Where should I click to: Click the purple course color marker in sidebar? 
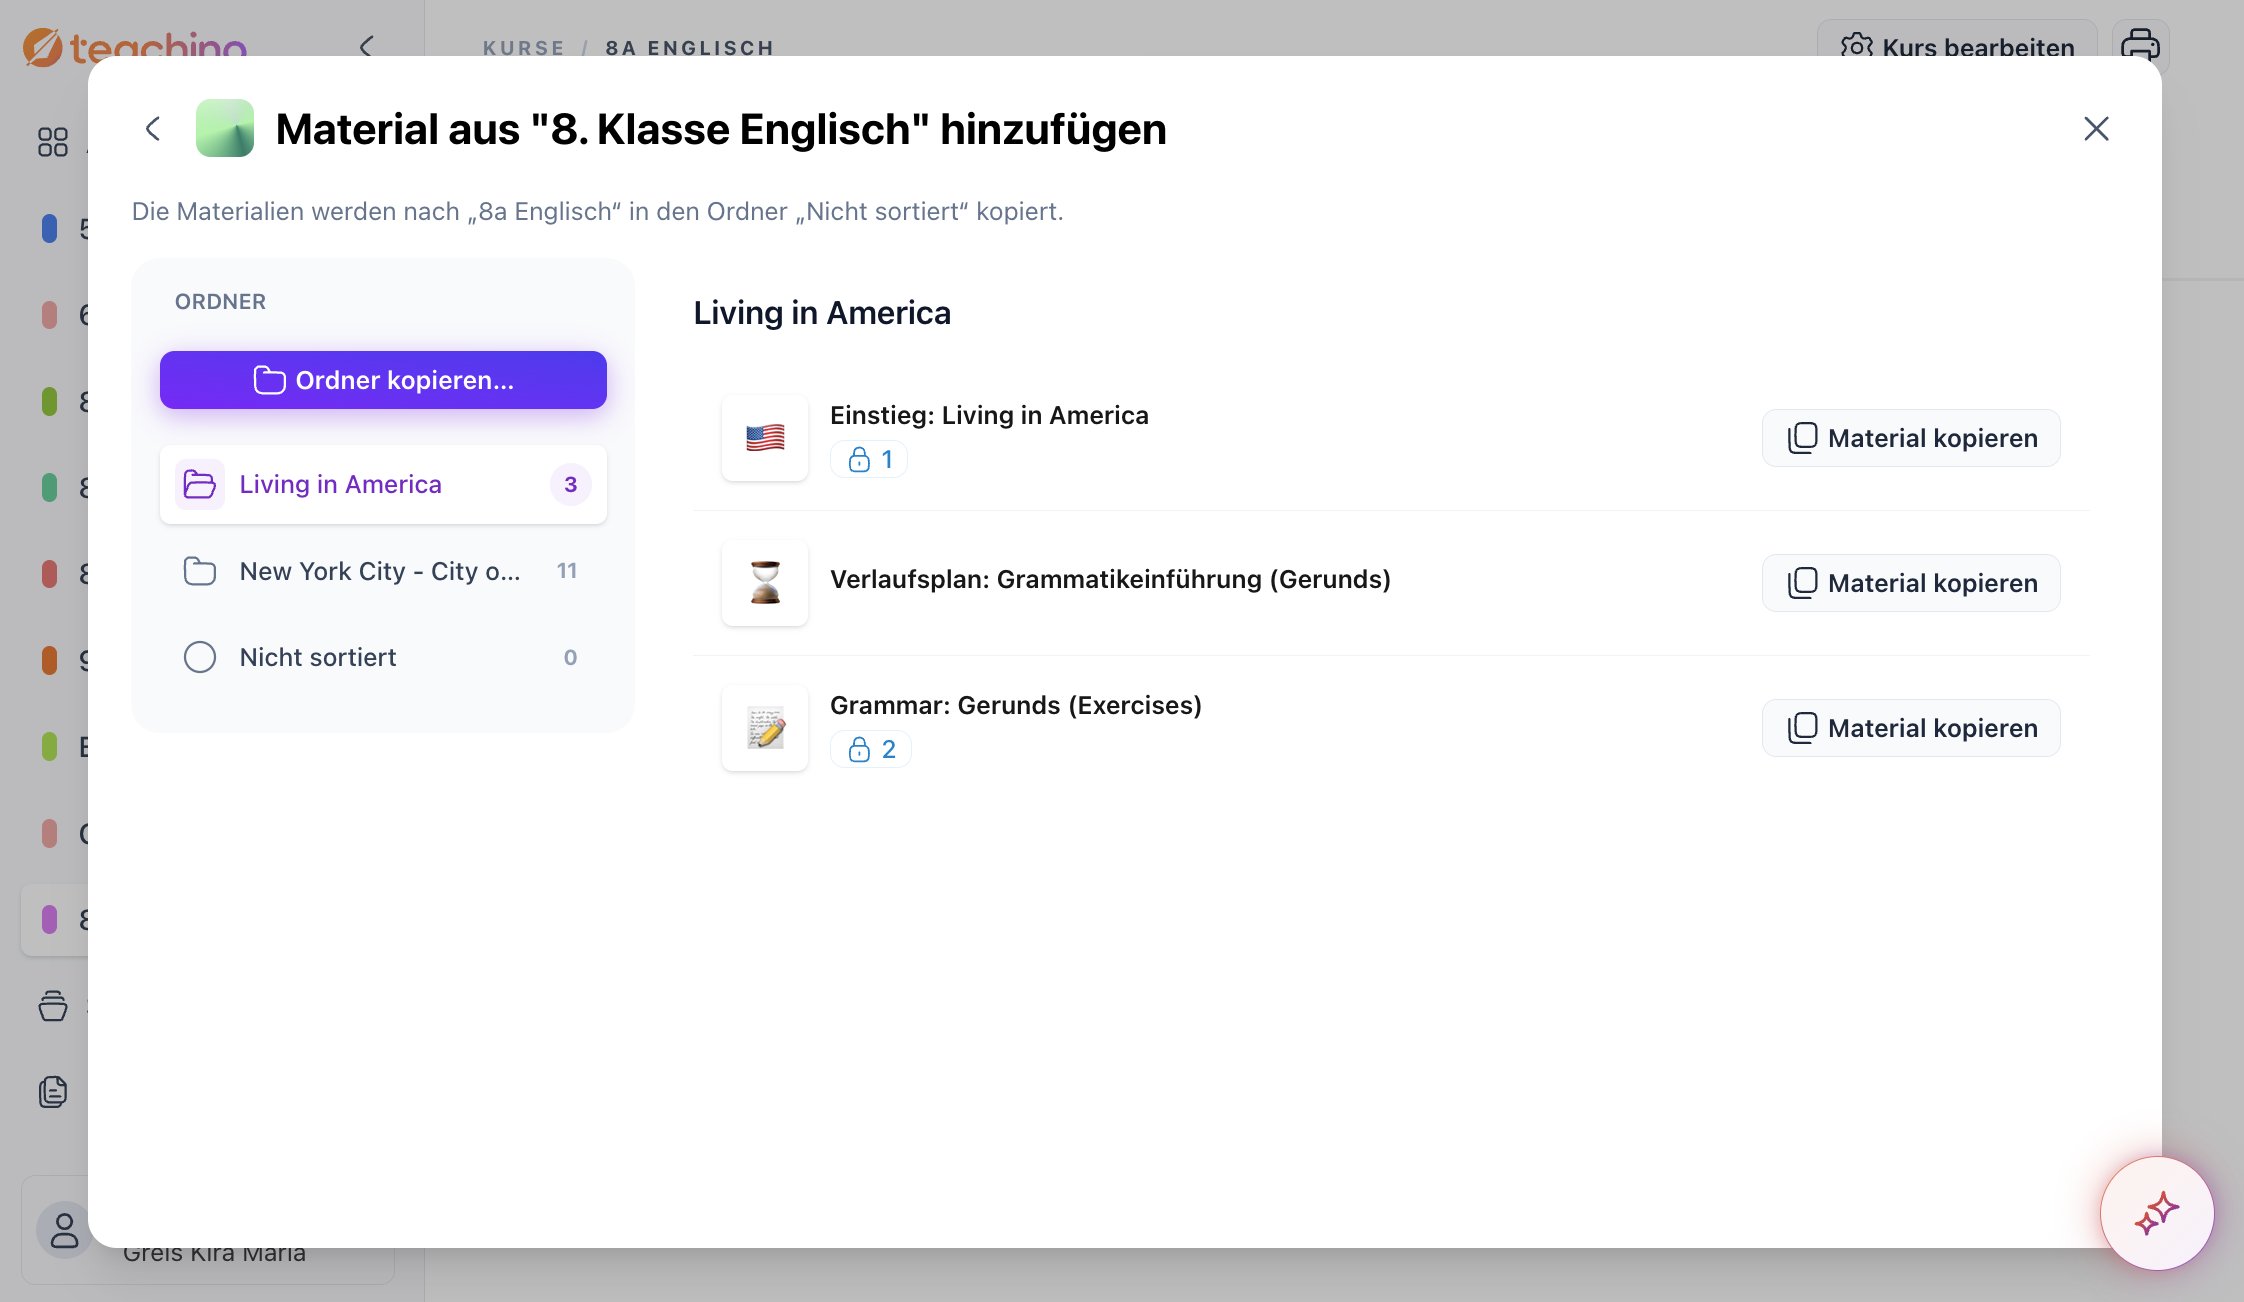49,919
